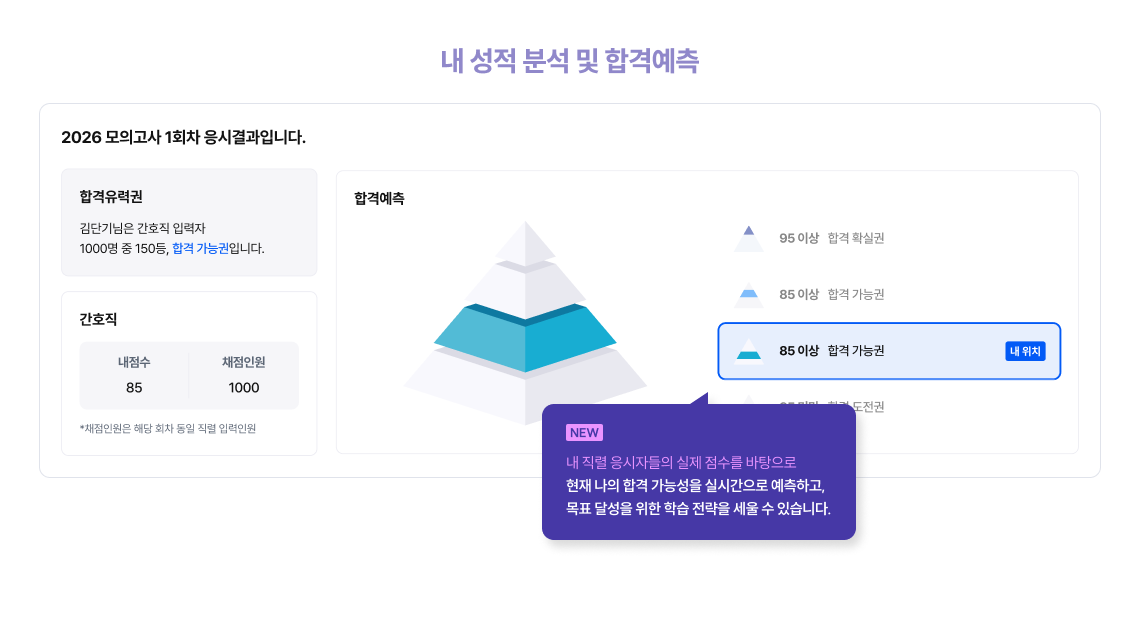The image size is (1140, 624).
Task: Click the 합격예측 section heading
Action: click(x=379, y=199)
